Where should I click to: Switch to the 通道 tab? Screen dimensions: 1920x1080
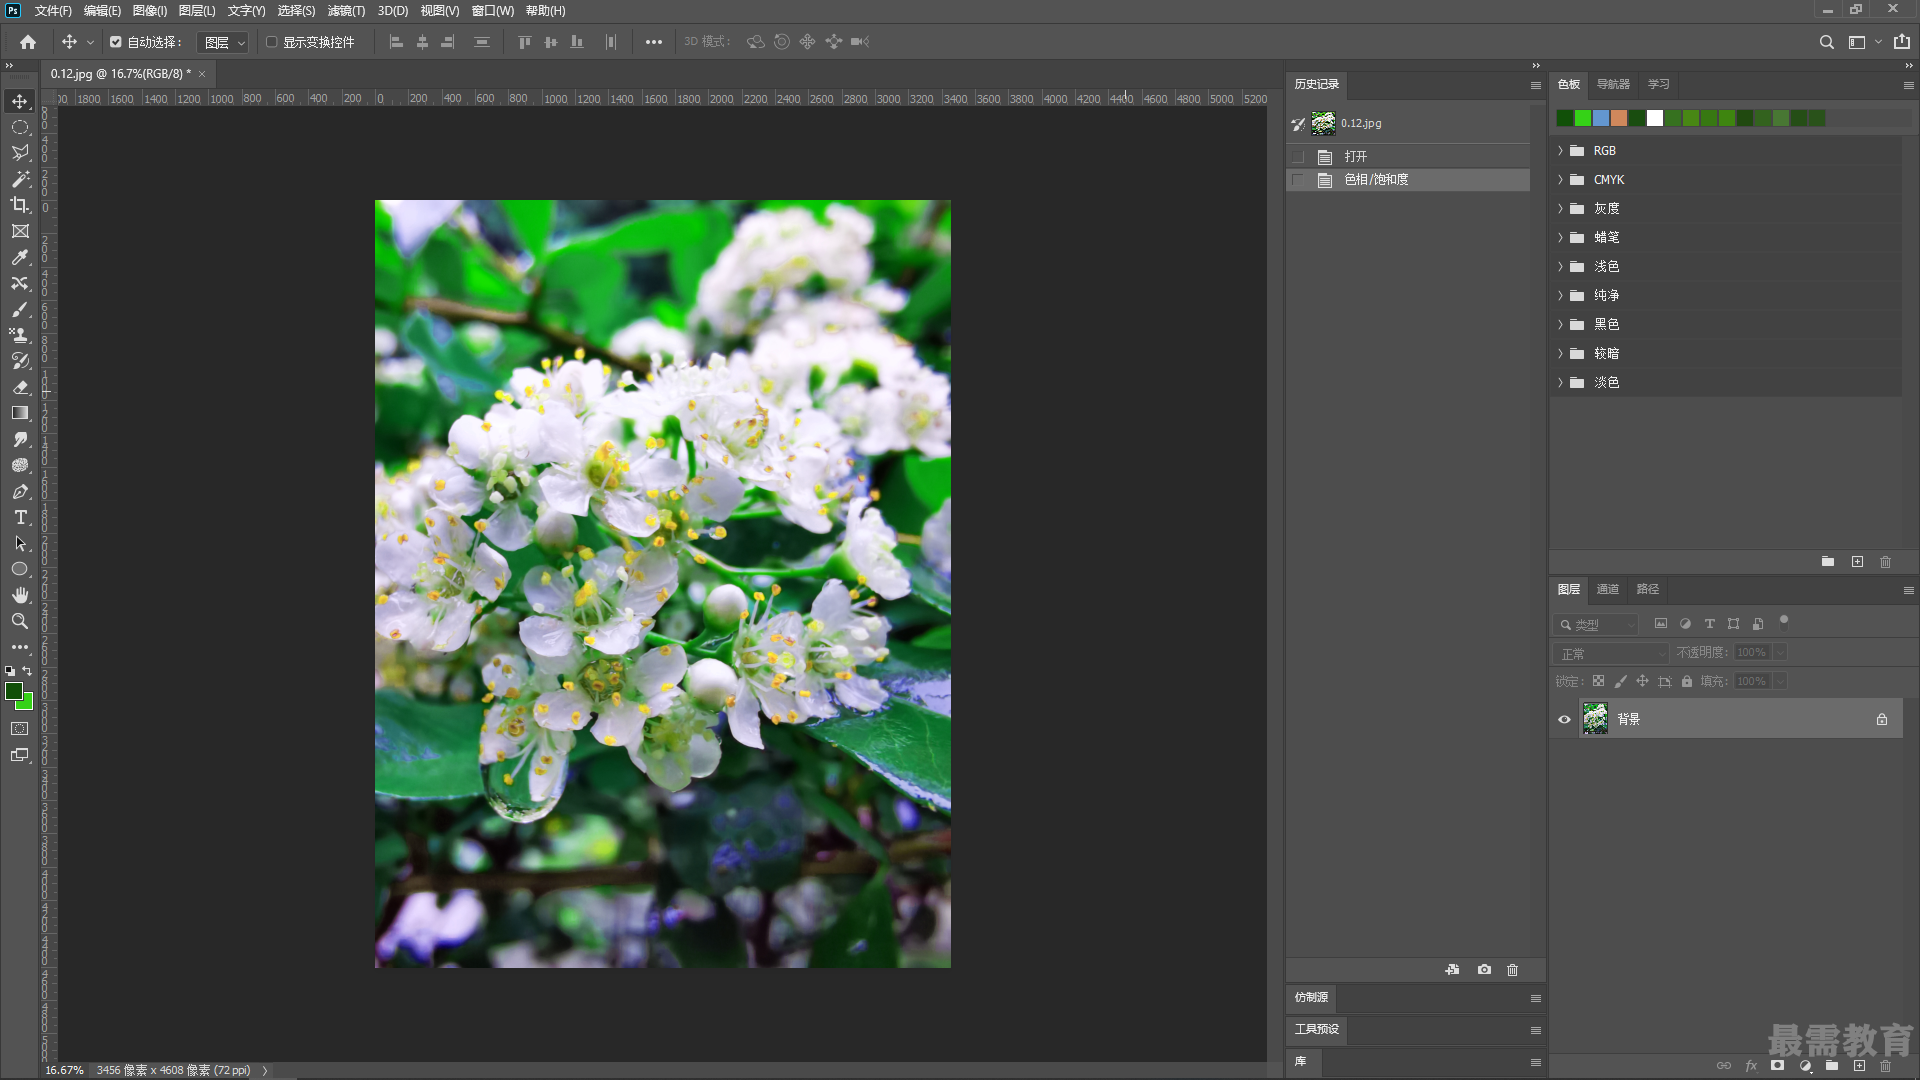(x=1607, y=589)
